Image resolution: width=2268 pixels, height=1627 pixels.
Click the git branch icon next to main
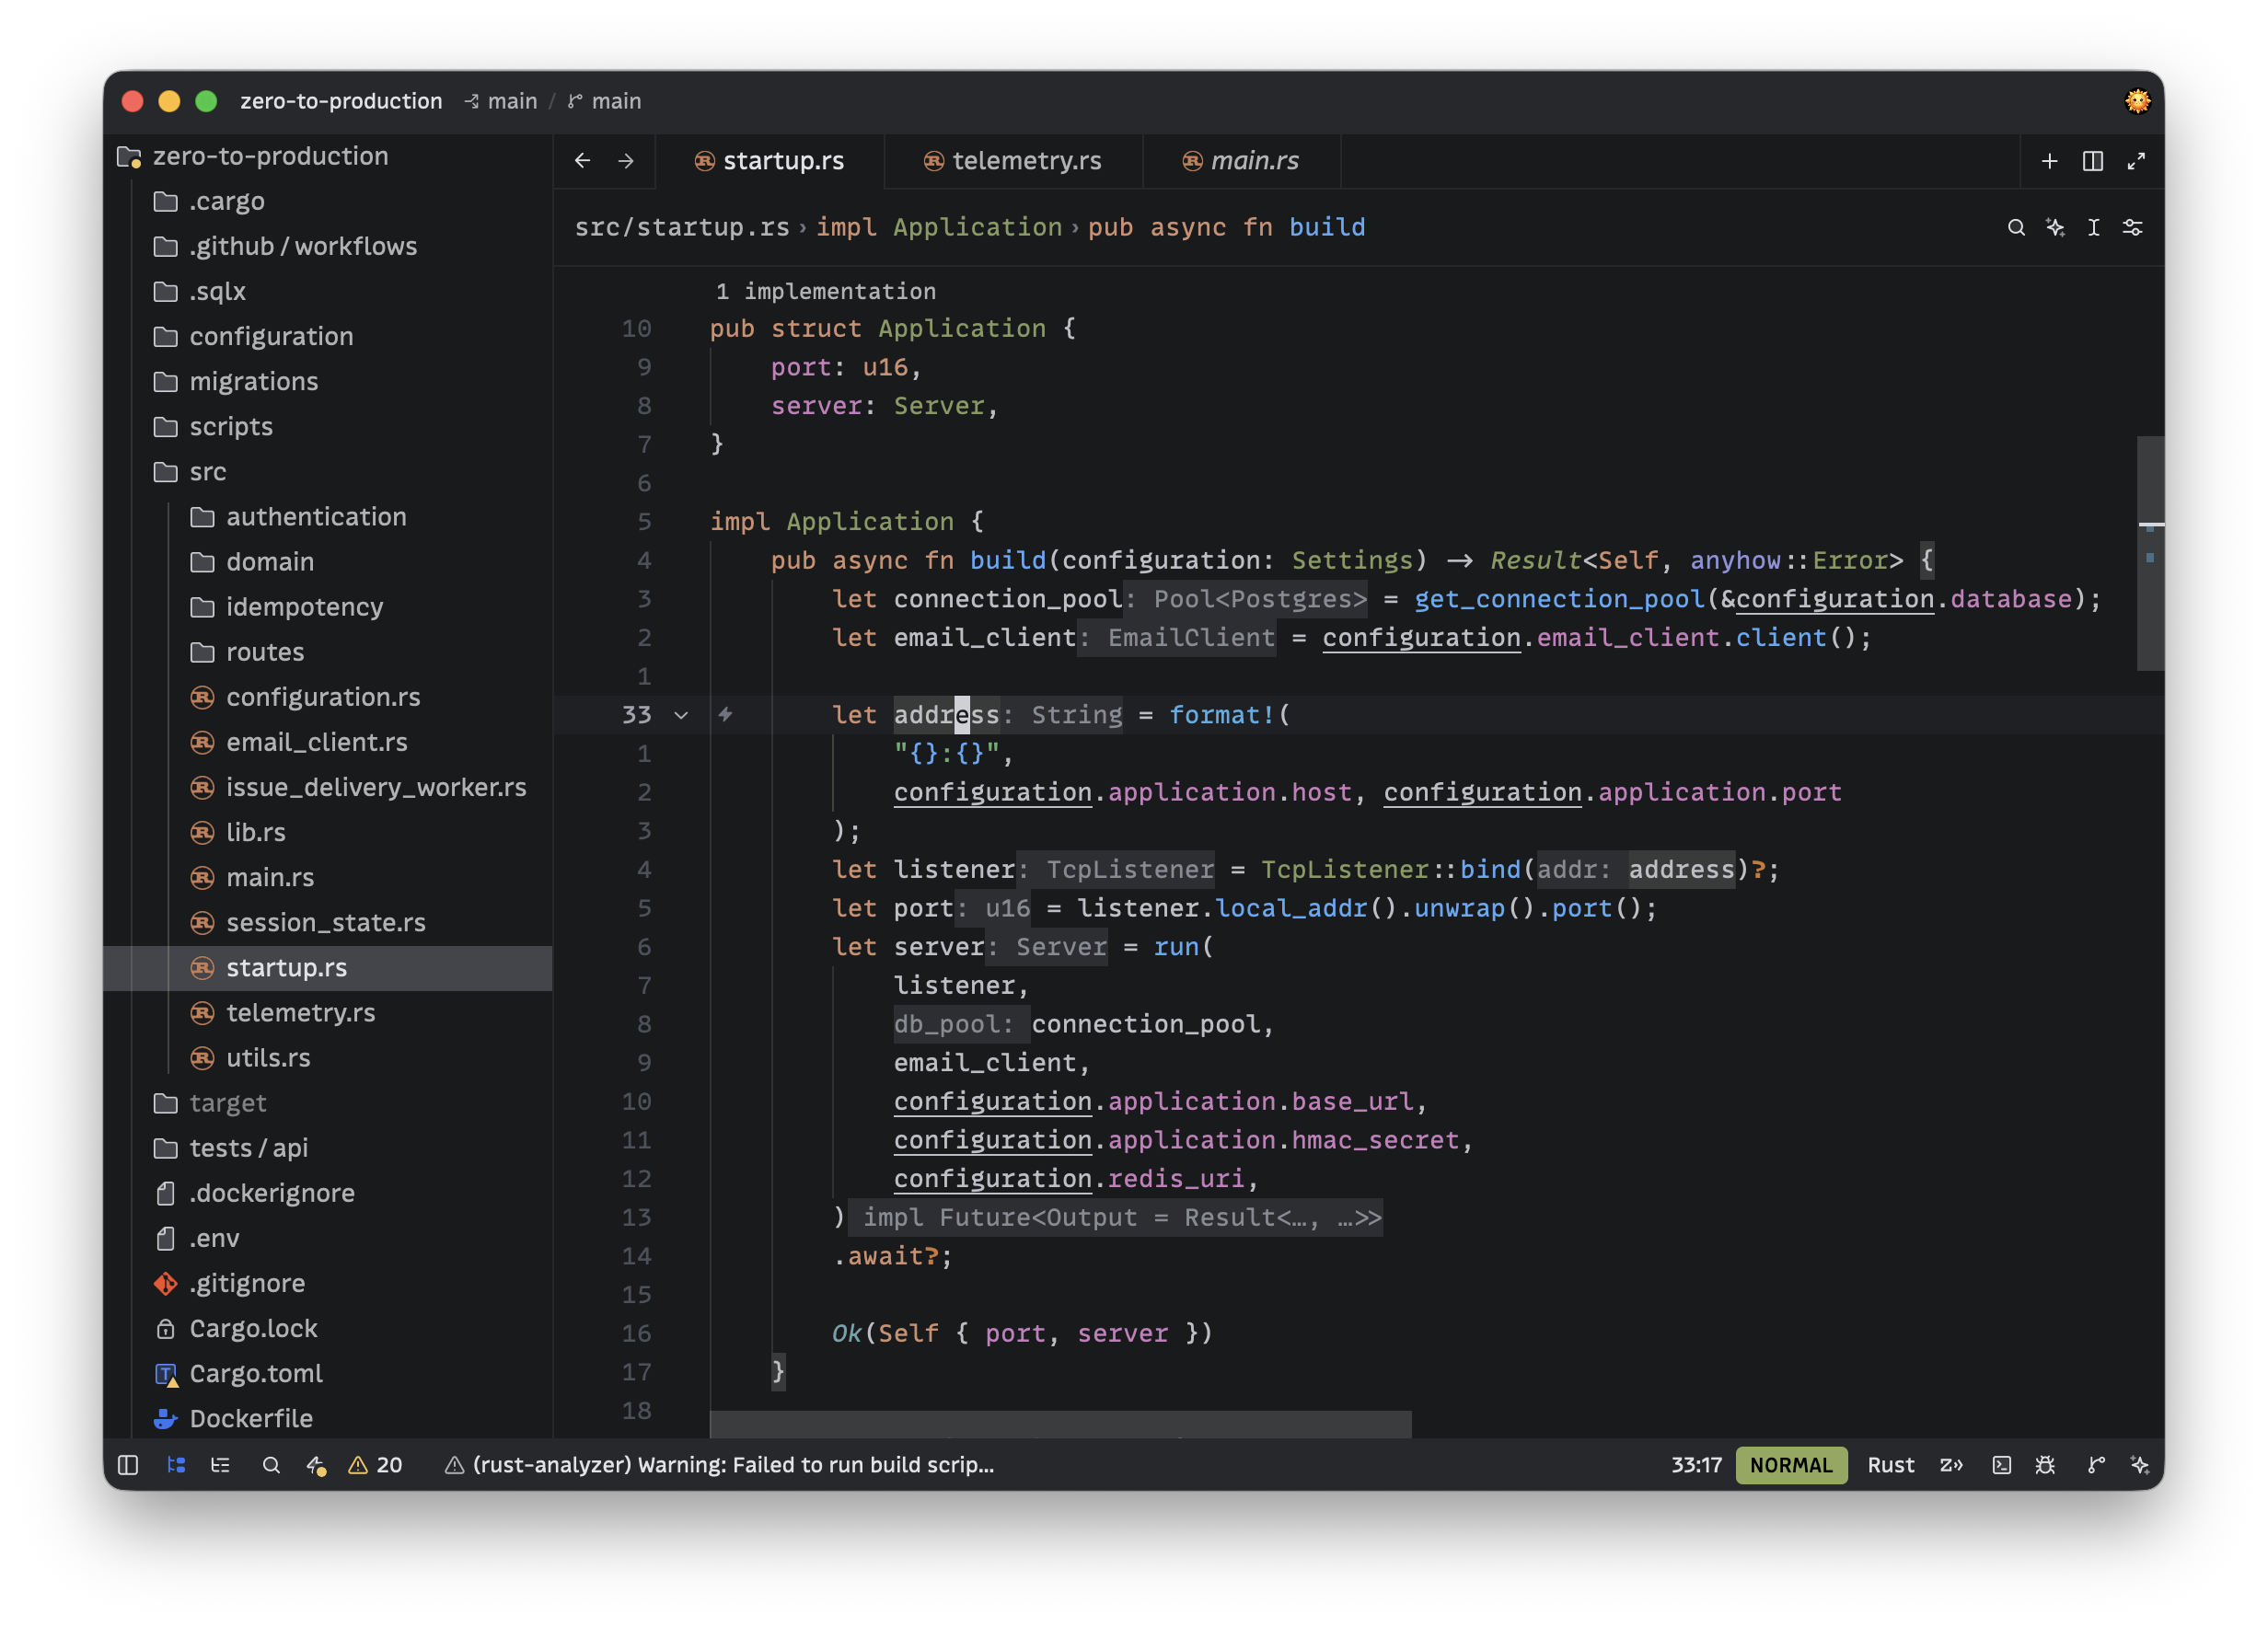click(575, 101)
